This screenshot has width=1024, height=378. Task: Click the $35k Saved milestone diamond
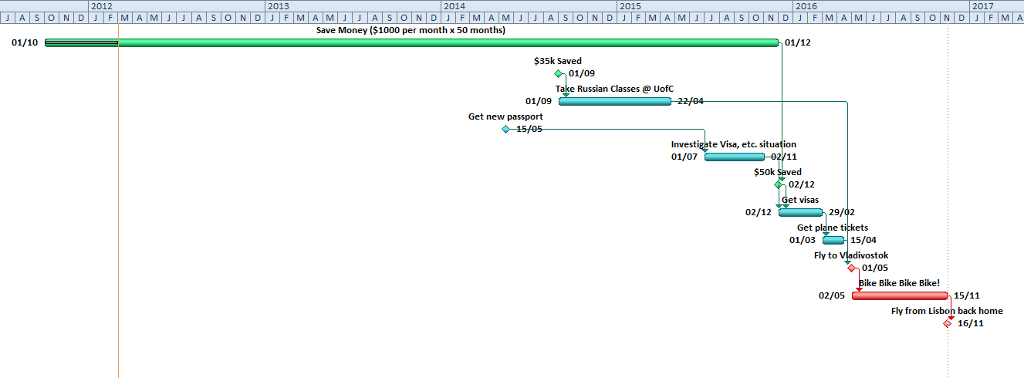(558, 74)
